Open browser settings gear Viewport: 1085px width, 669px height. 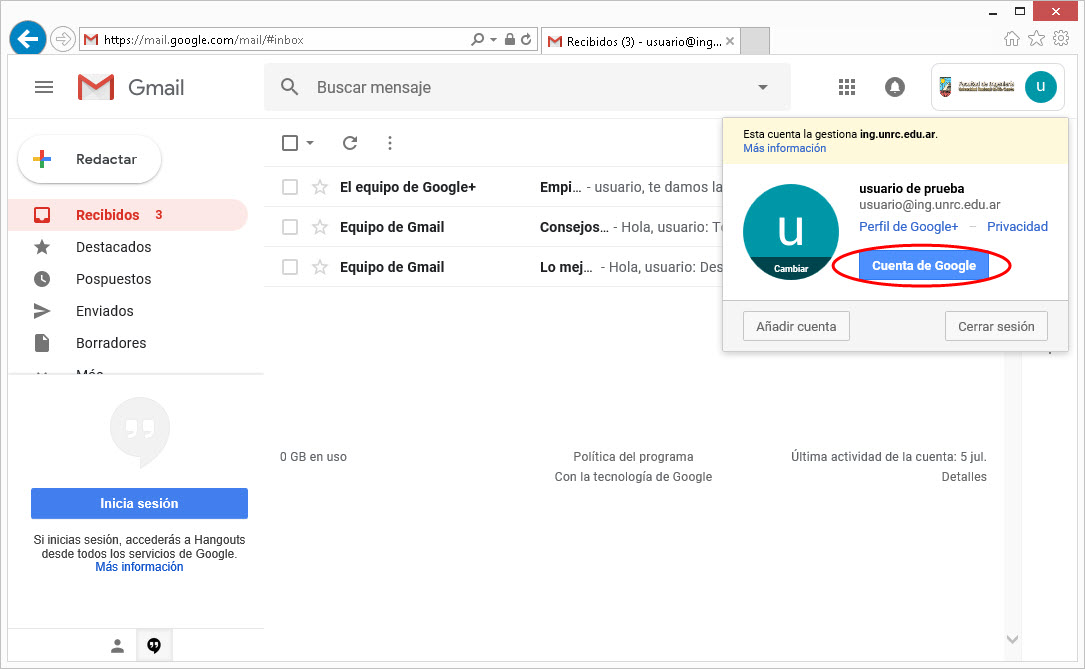coord(1061,39)
